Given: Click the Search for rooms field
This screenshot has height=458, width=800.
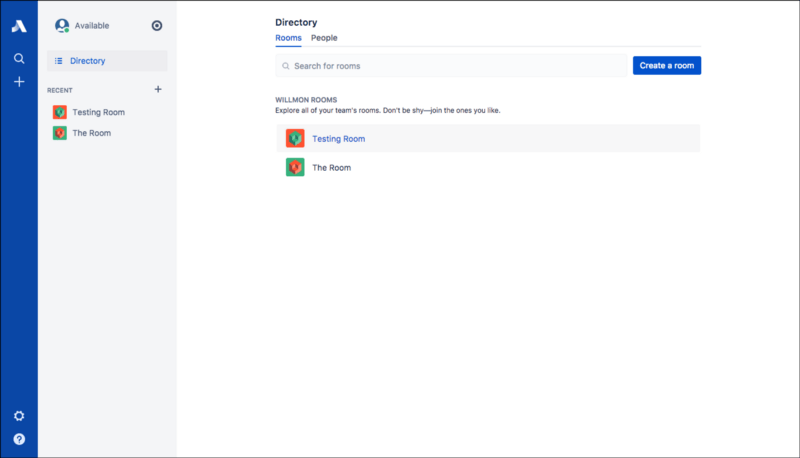Looking at the screenshot, I should tap(452, 66).
